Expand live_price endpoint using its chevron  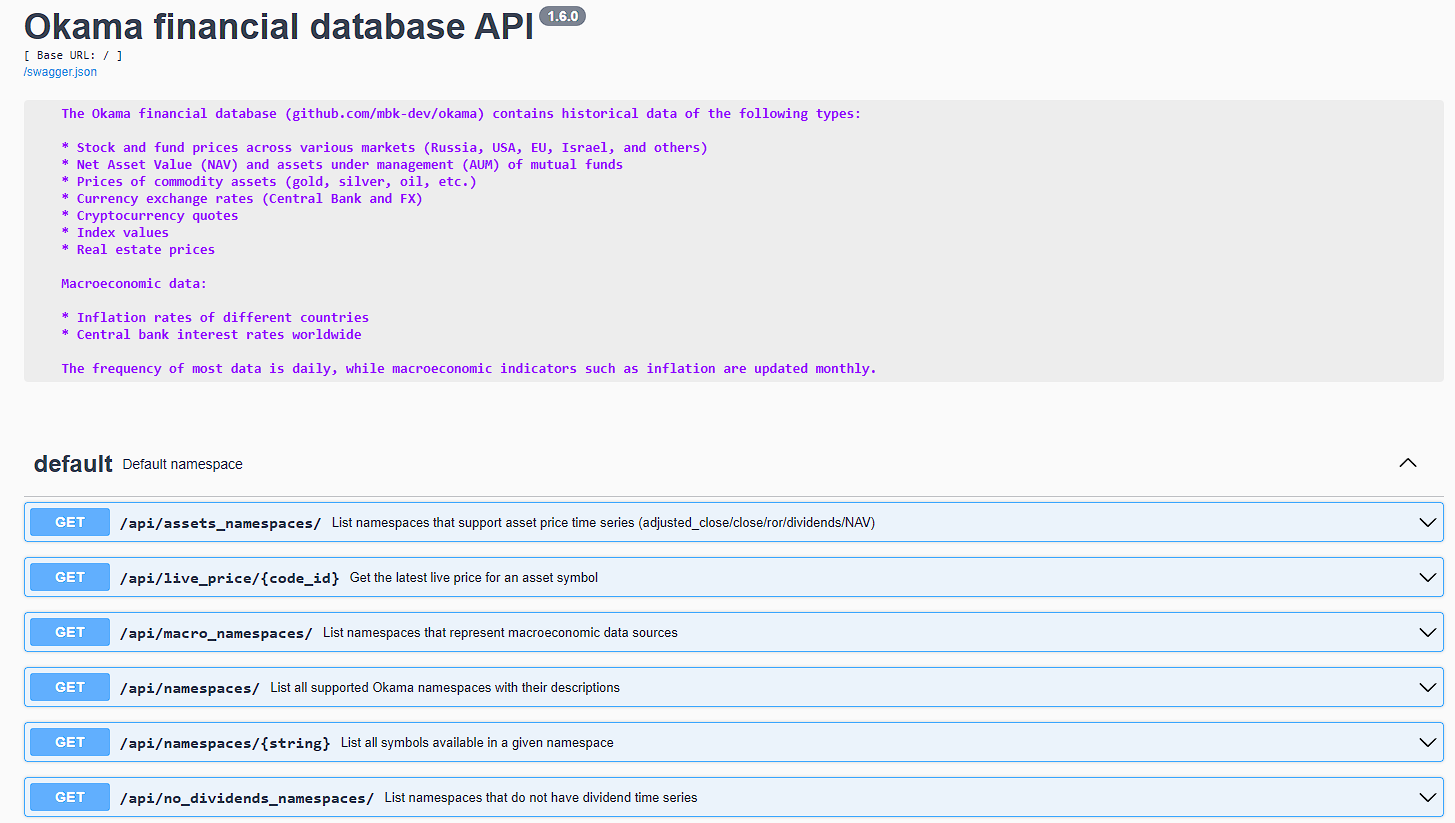pyautogui.click(x=1427, y=577)
